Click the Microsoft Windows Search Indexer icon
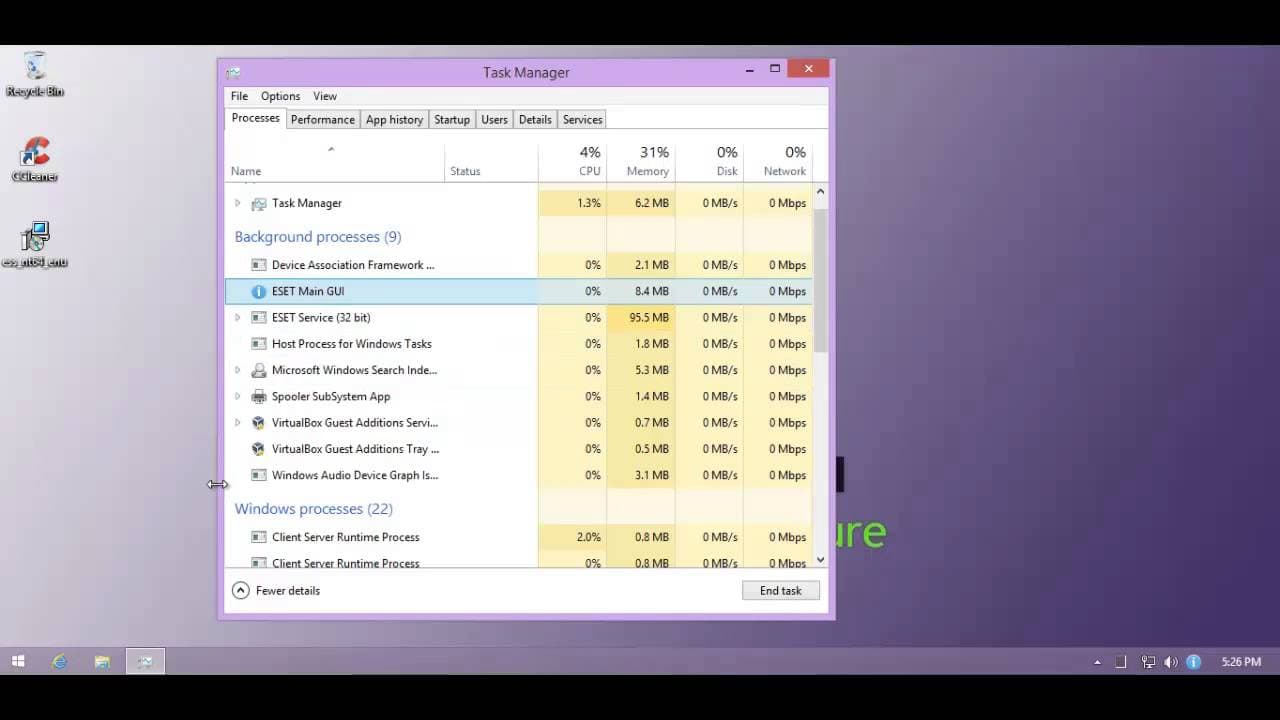This screenshot has width=1280, height=720. 258,370
